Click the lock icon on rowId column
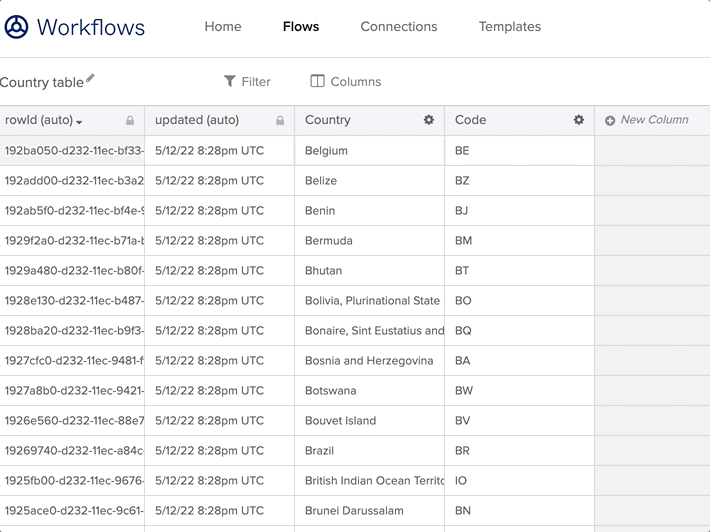 point(130,121)
